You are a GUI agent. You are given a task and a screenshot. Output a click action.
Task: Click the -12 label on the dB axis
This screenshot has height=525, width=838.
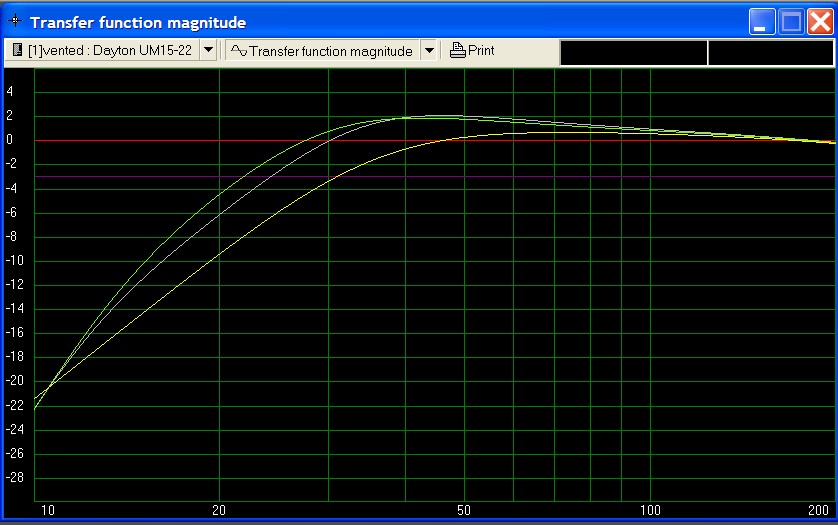(13, 285)
